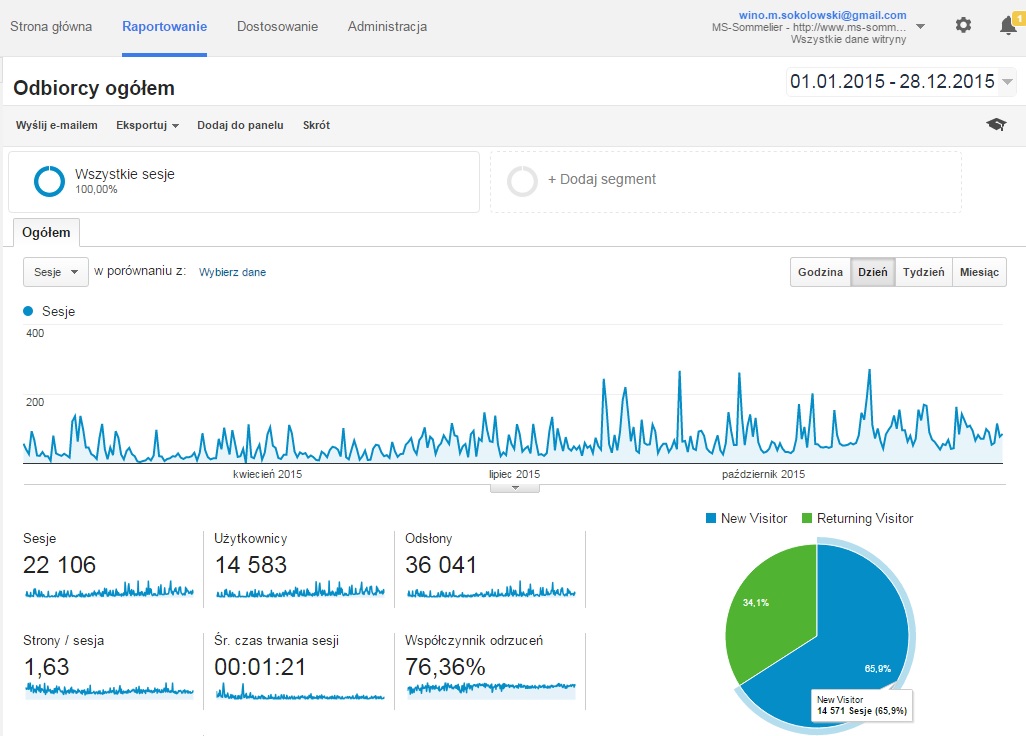Click Wyślij e-mailem button
The image size is (1026, 736).
pos(57,125)
